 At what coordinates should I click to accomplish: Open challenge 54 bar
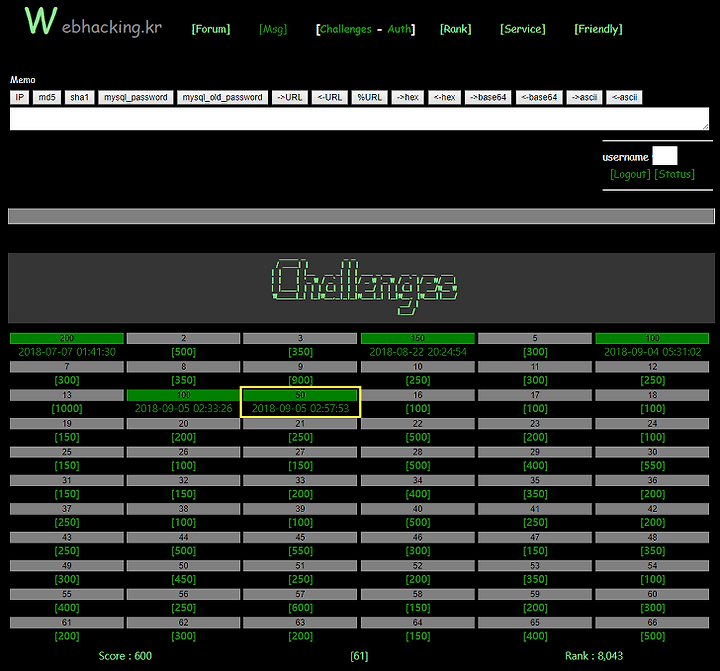652,566
